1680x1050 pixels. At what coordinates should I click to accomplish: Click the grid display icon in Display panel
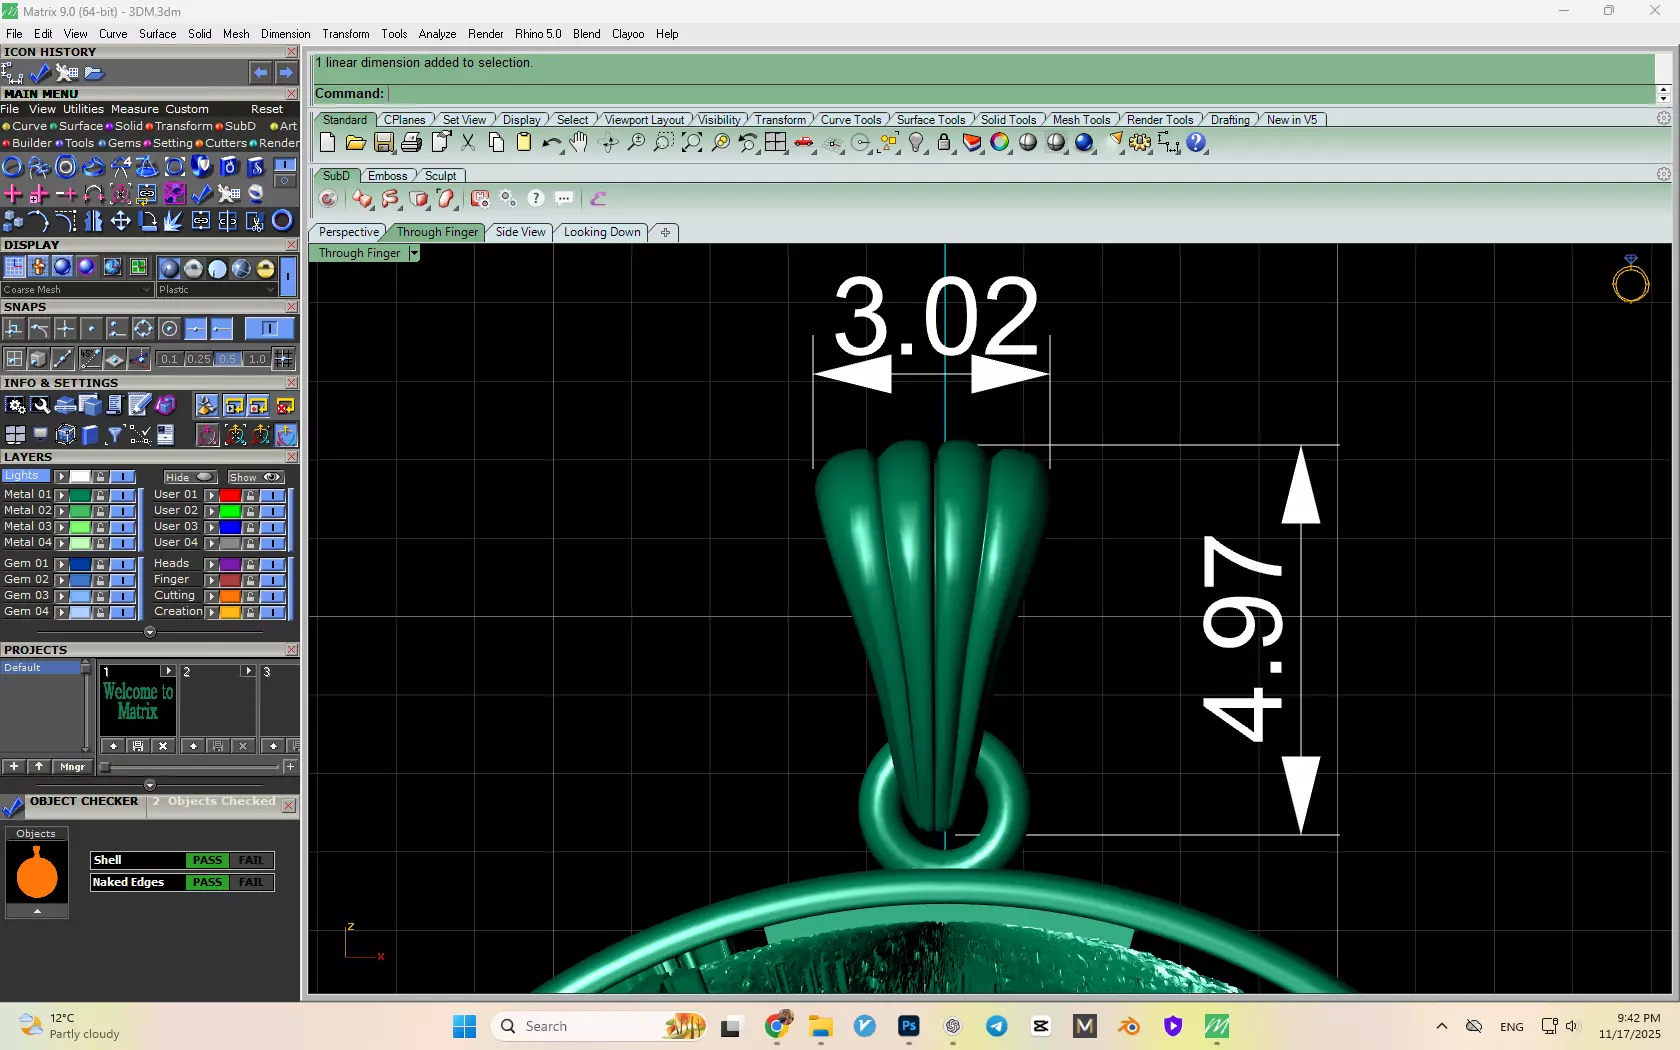(14, 267)
